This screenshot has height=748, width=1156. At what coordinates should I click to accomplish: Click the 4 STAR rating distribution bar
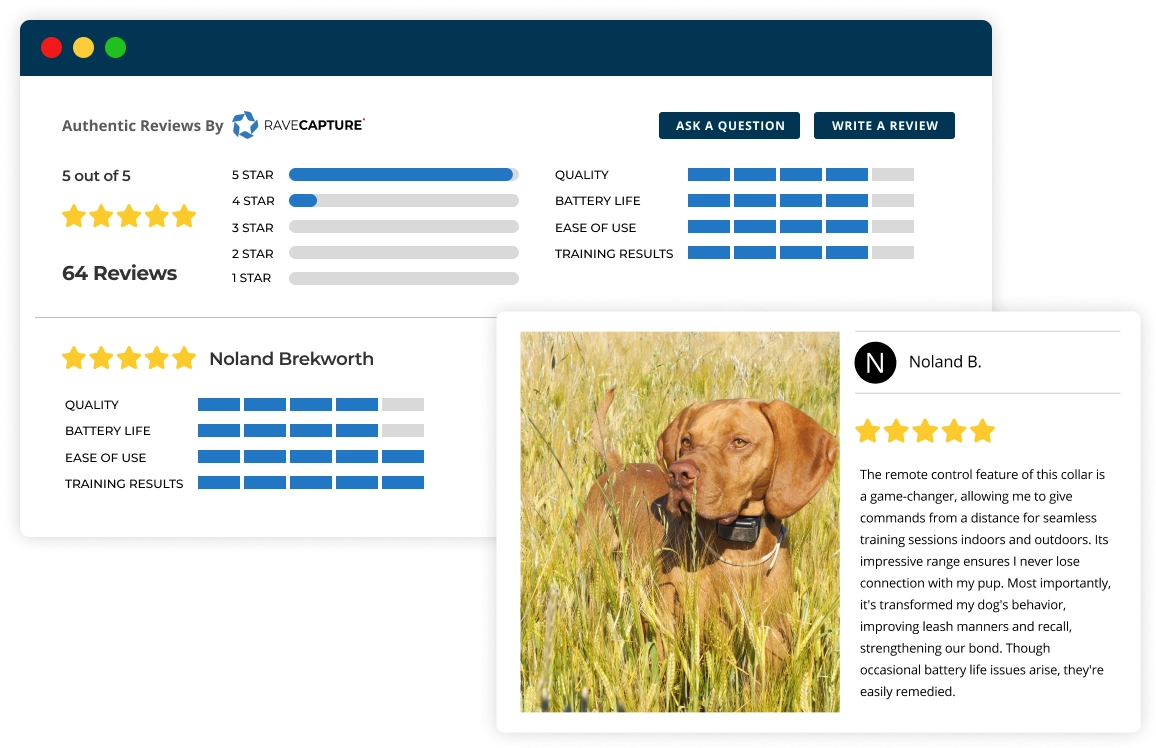pyautogui.click(x=403, y=200)
